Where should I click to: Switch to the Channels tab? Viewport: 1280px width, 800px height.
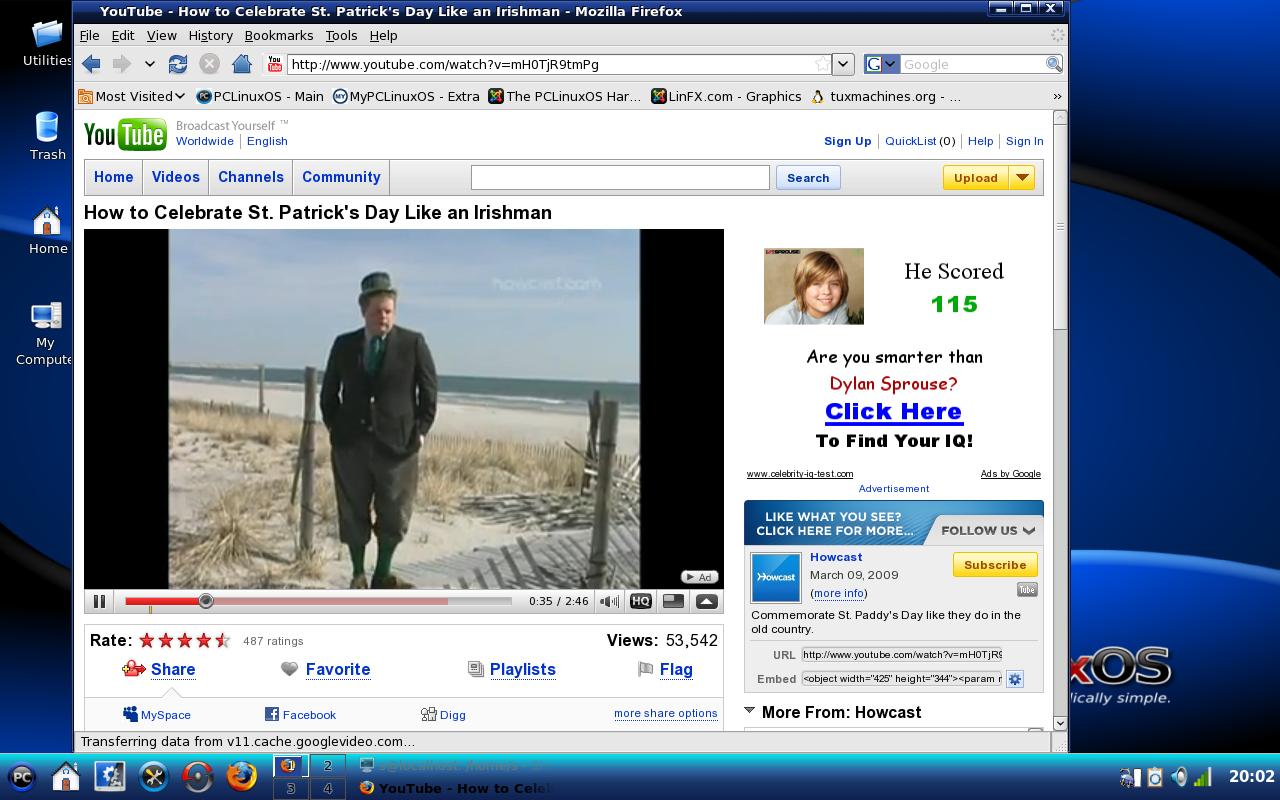click(x=251, y=177)
